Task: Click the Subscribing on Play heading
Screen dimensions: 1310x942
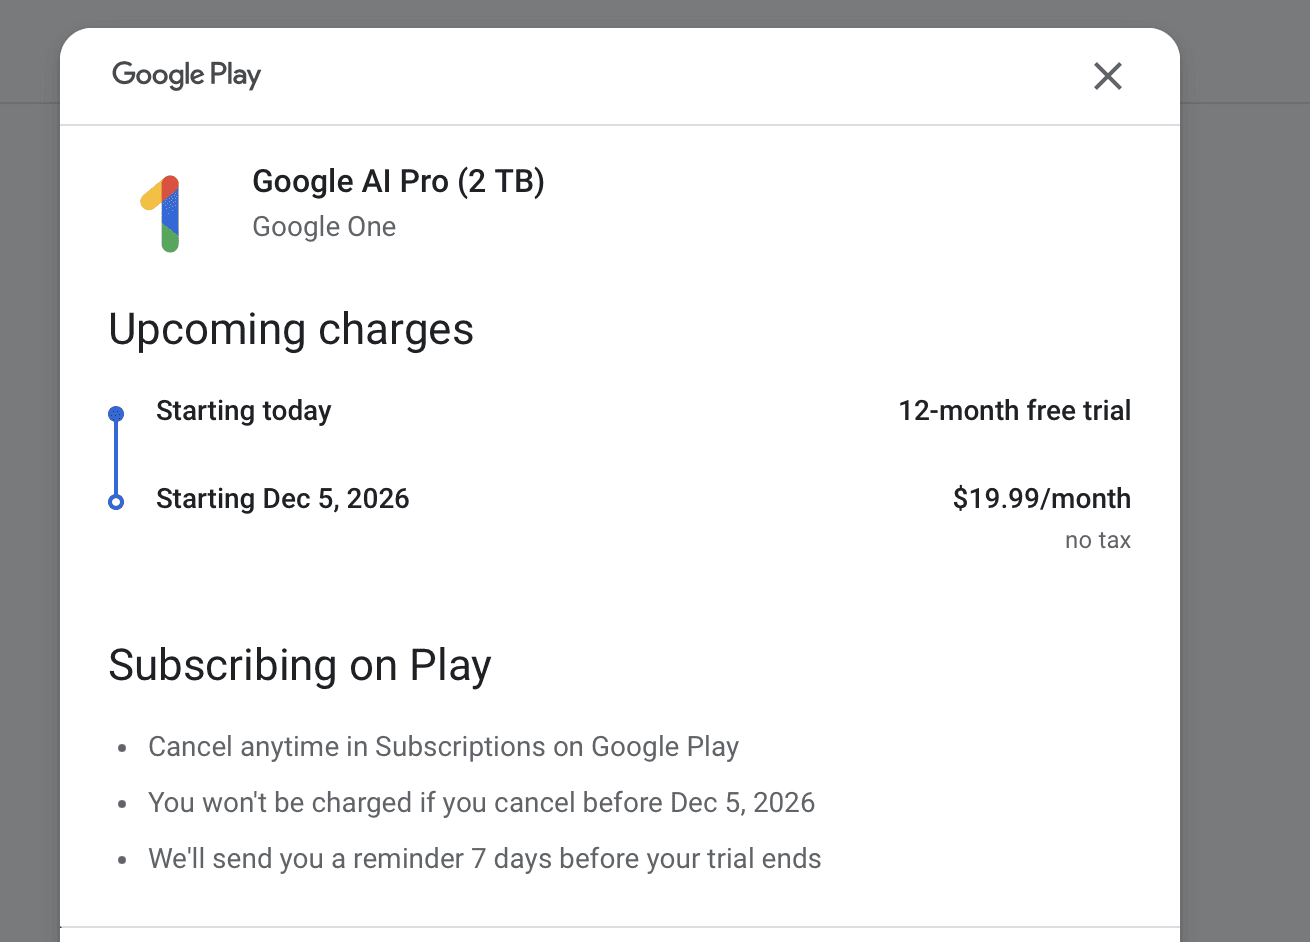Action: [x=299, y=666]
